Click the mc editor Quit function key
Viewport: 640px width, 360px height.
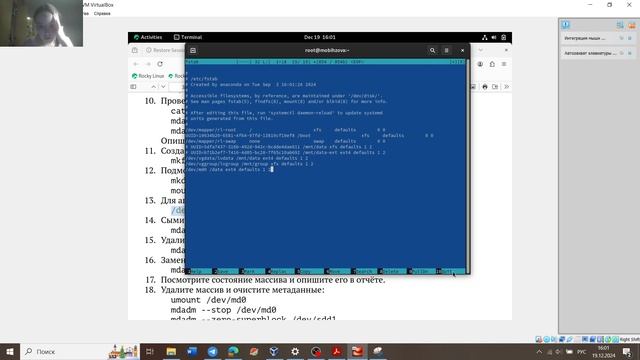449,271
